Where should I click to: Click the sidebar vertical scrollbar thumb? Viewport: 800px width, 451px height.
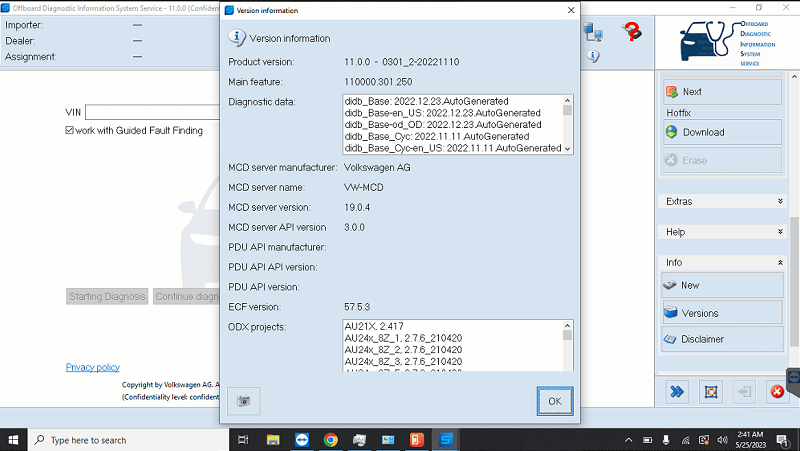[794, 282]
